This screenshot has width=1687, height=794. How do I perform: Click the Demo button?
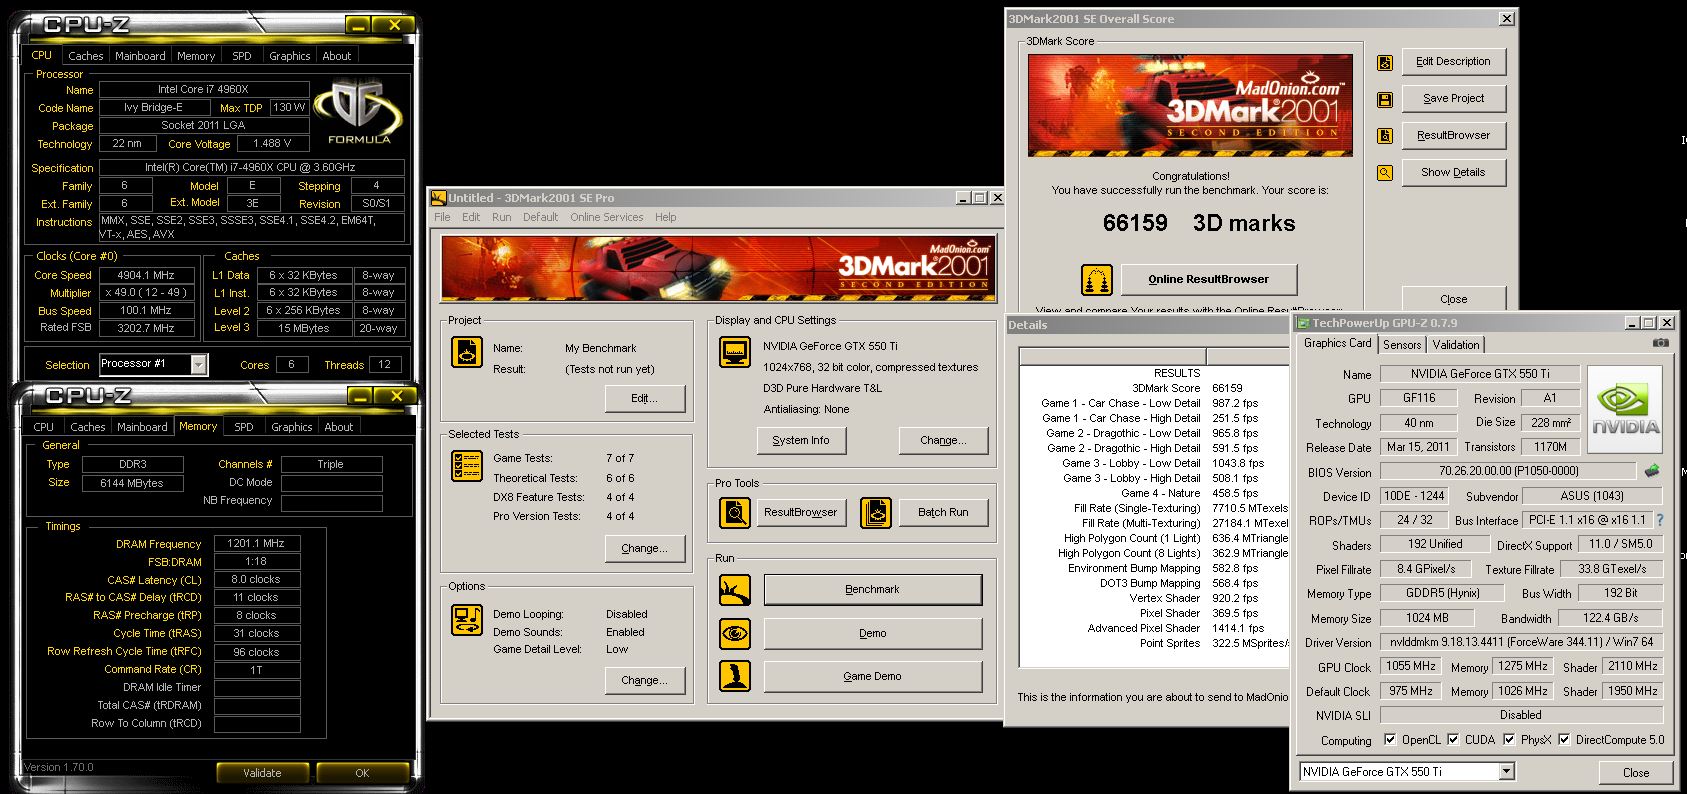[x=872, y=633]
